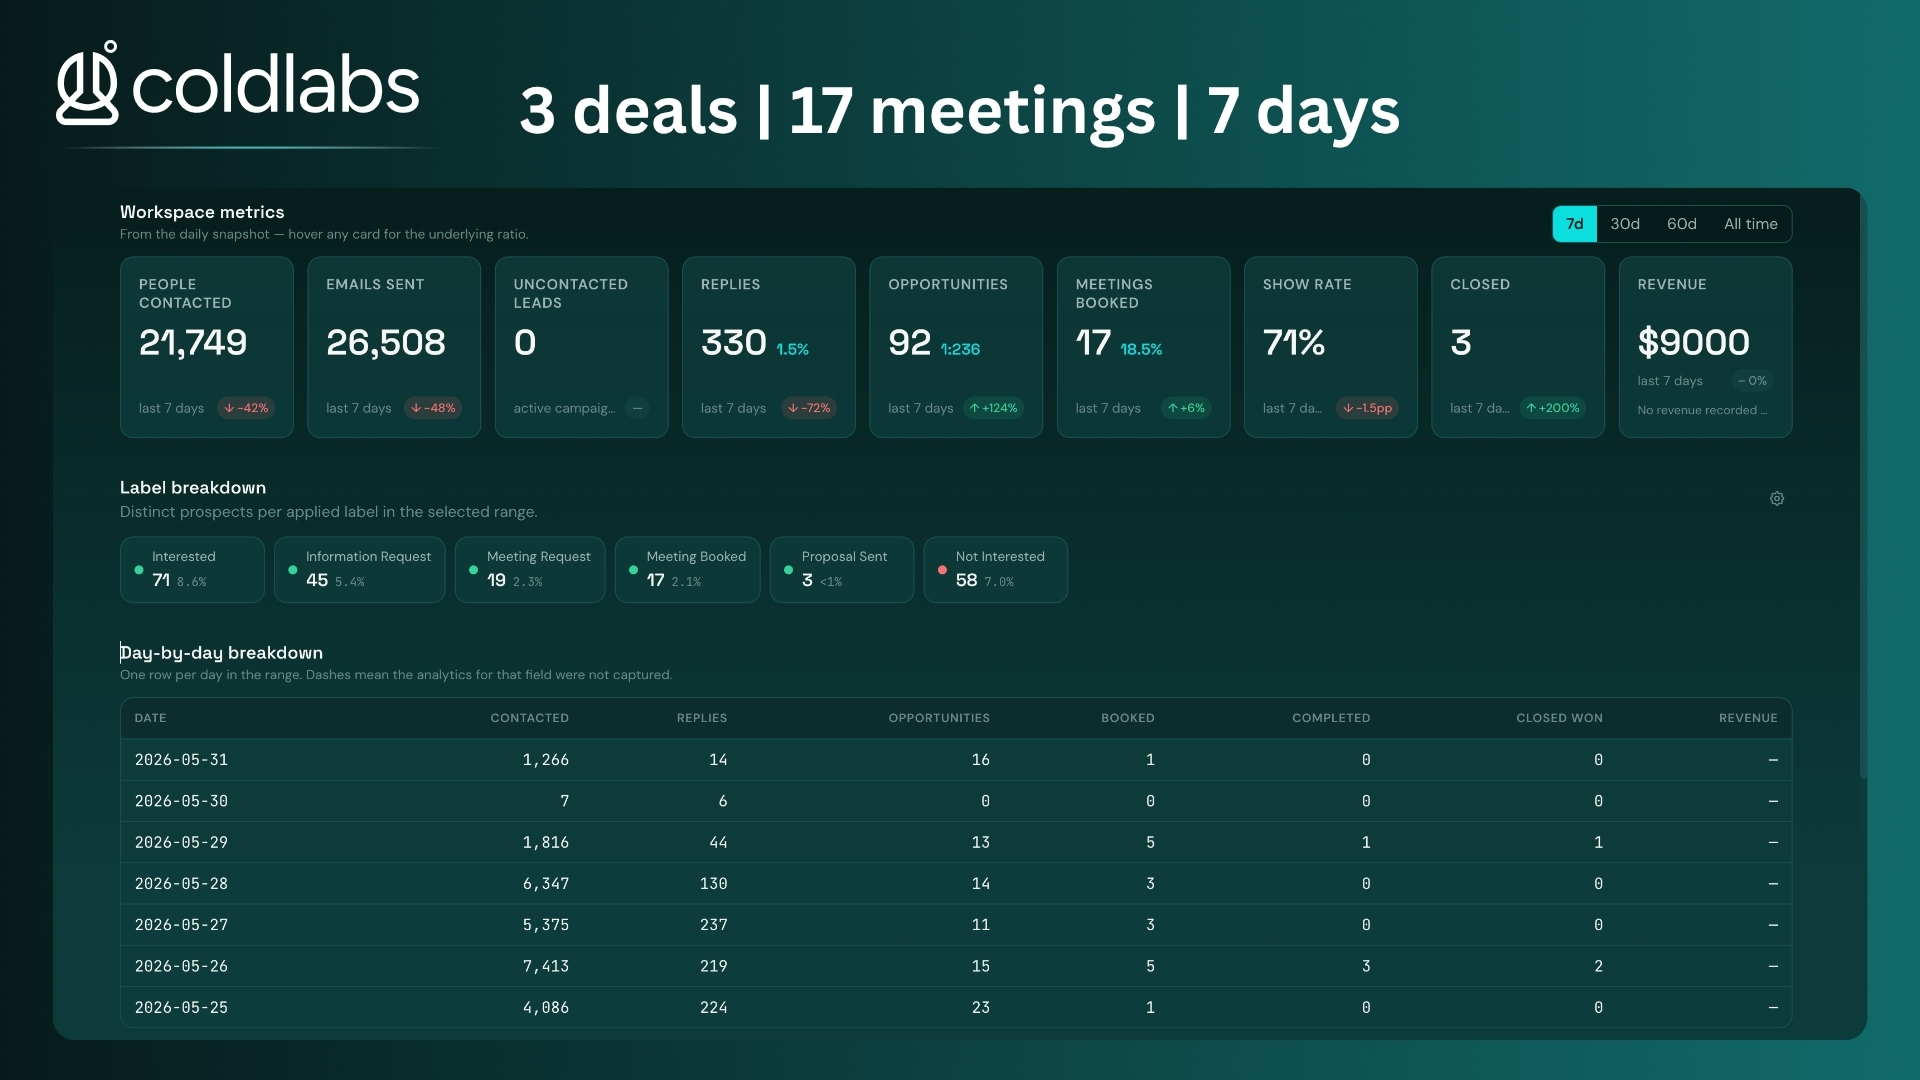Click the 0% revenue change badge
The image size is (1920, 1080).
1752,381
